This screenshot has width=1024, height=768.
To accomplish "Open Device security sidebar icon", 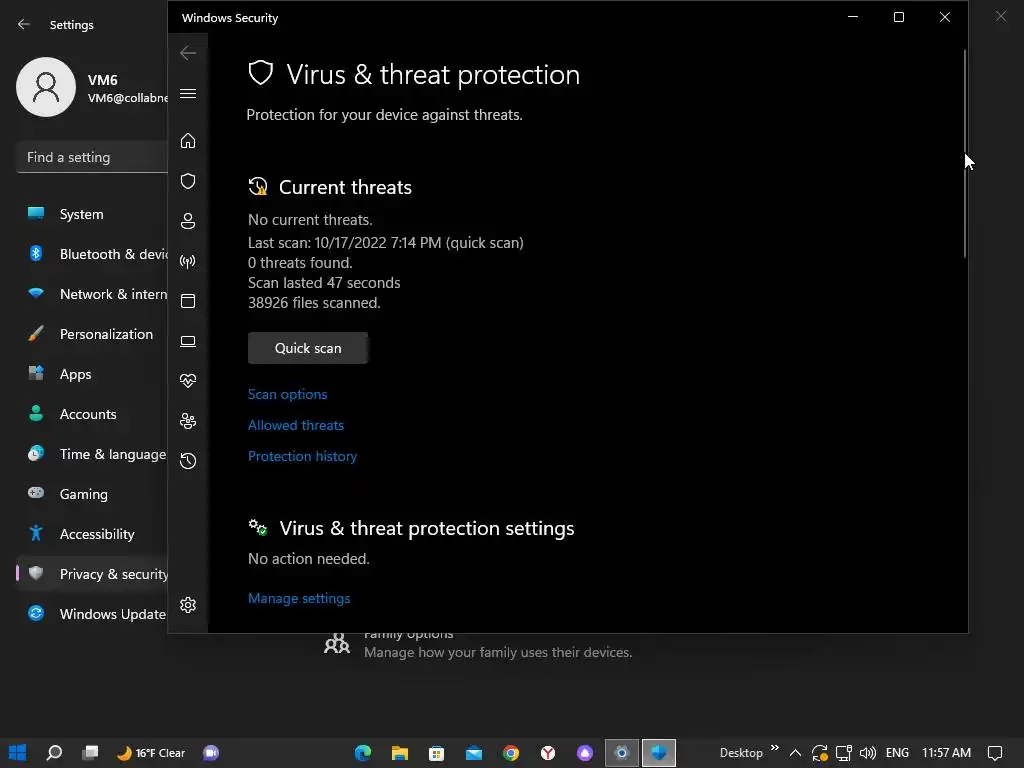I will [x=187, y=341].
